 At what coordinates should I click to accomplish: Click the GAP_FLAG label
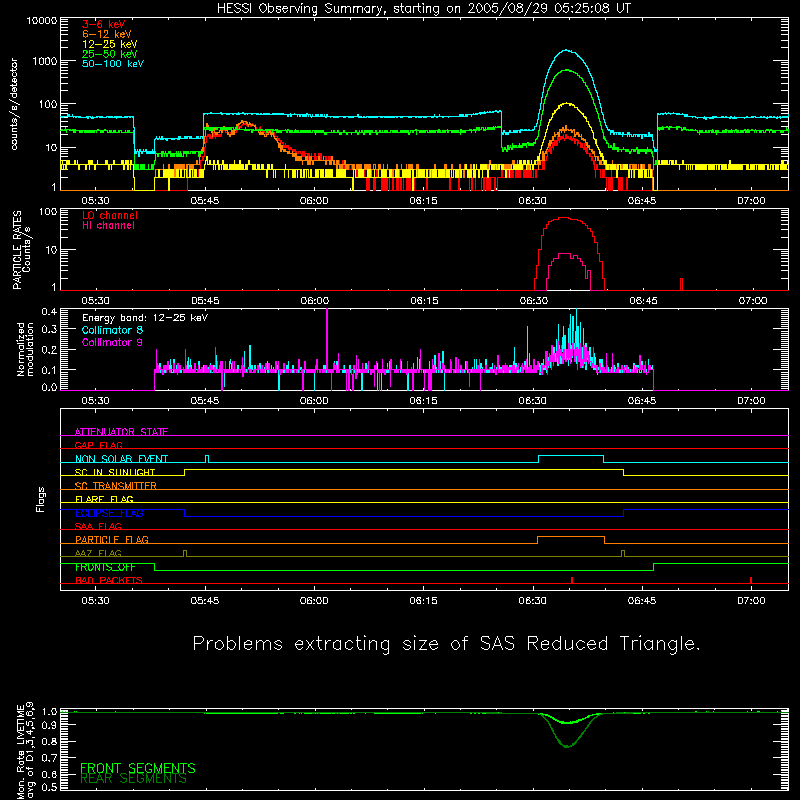coord(98,445)
